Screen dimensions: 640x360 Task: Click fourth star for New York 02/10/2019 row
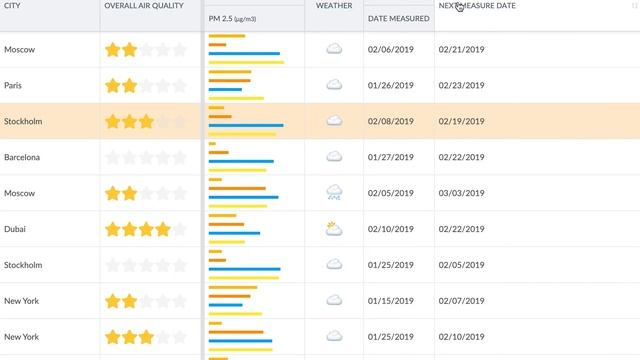pos(163,337)
